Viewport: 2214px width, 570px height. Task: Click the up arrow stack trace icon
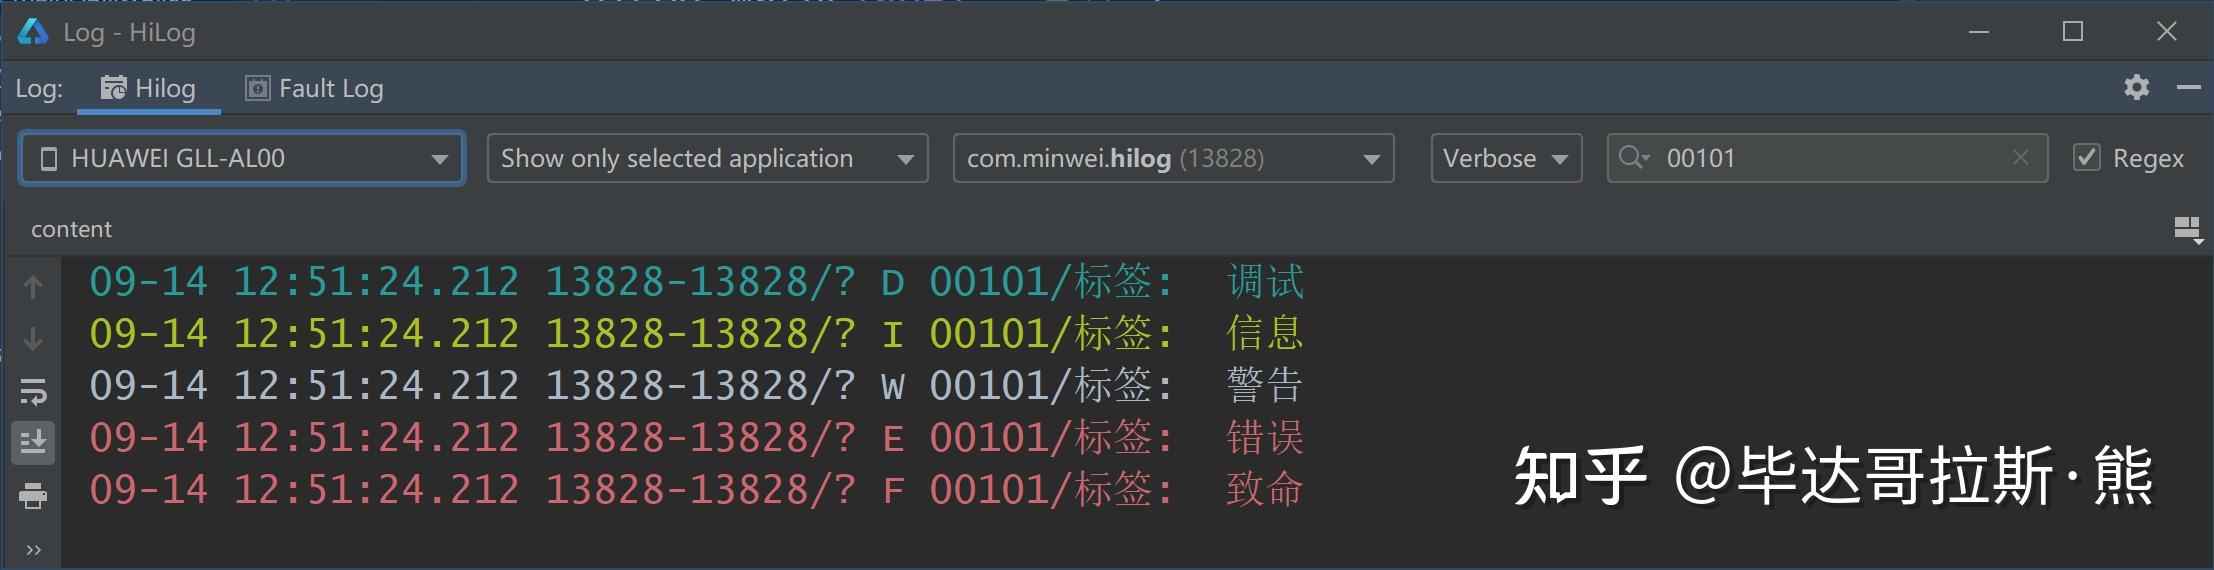pyautogui.click(x=33, y=288)
